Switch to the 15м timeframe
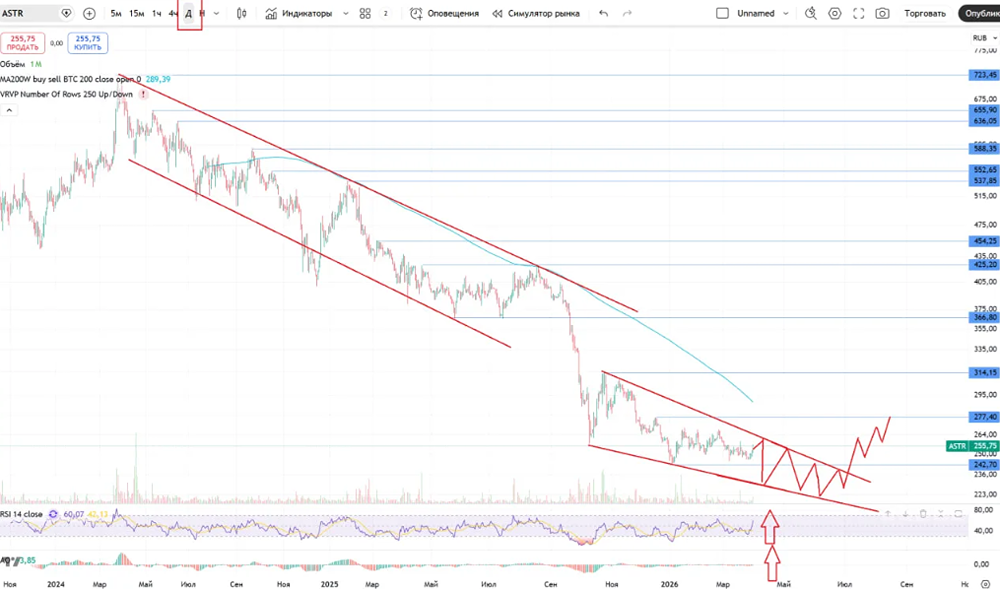The width and height of the screenshot is (1000, 589). (136, 13)
